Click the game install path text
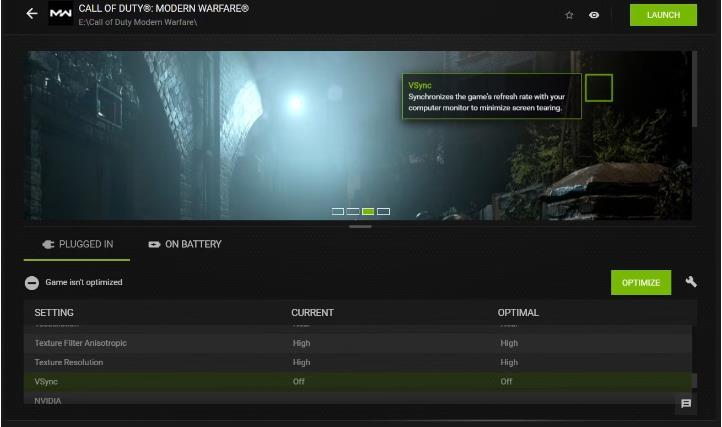Viewport: 722px width, 427px height. [137, 22]
